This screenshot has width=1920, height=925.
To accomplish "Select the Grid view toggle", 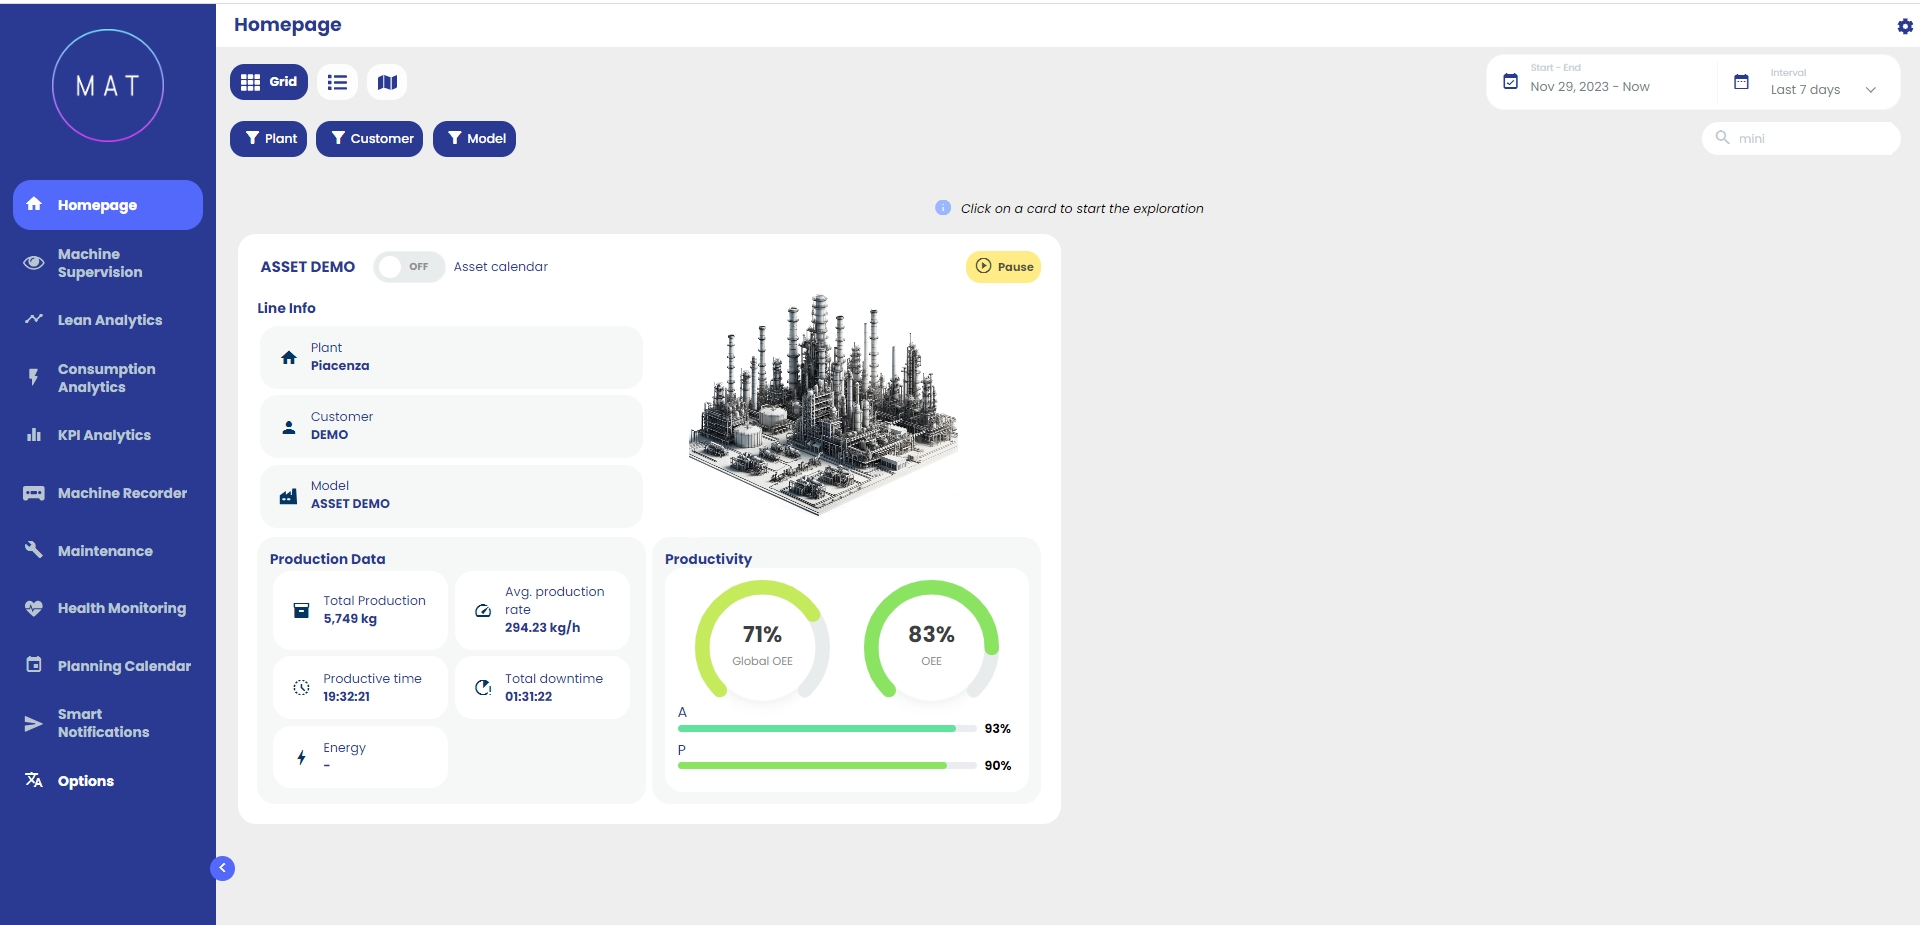I will 269,82.
